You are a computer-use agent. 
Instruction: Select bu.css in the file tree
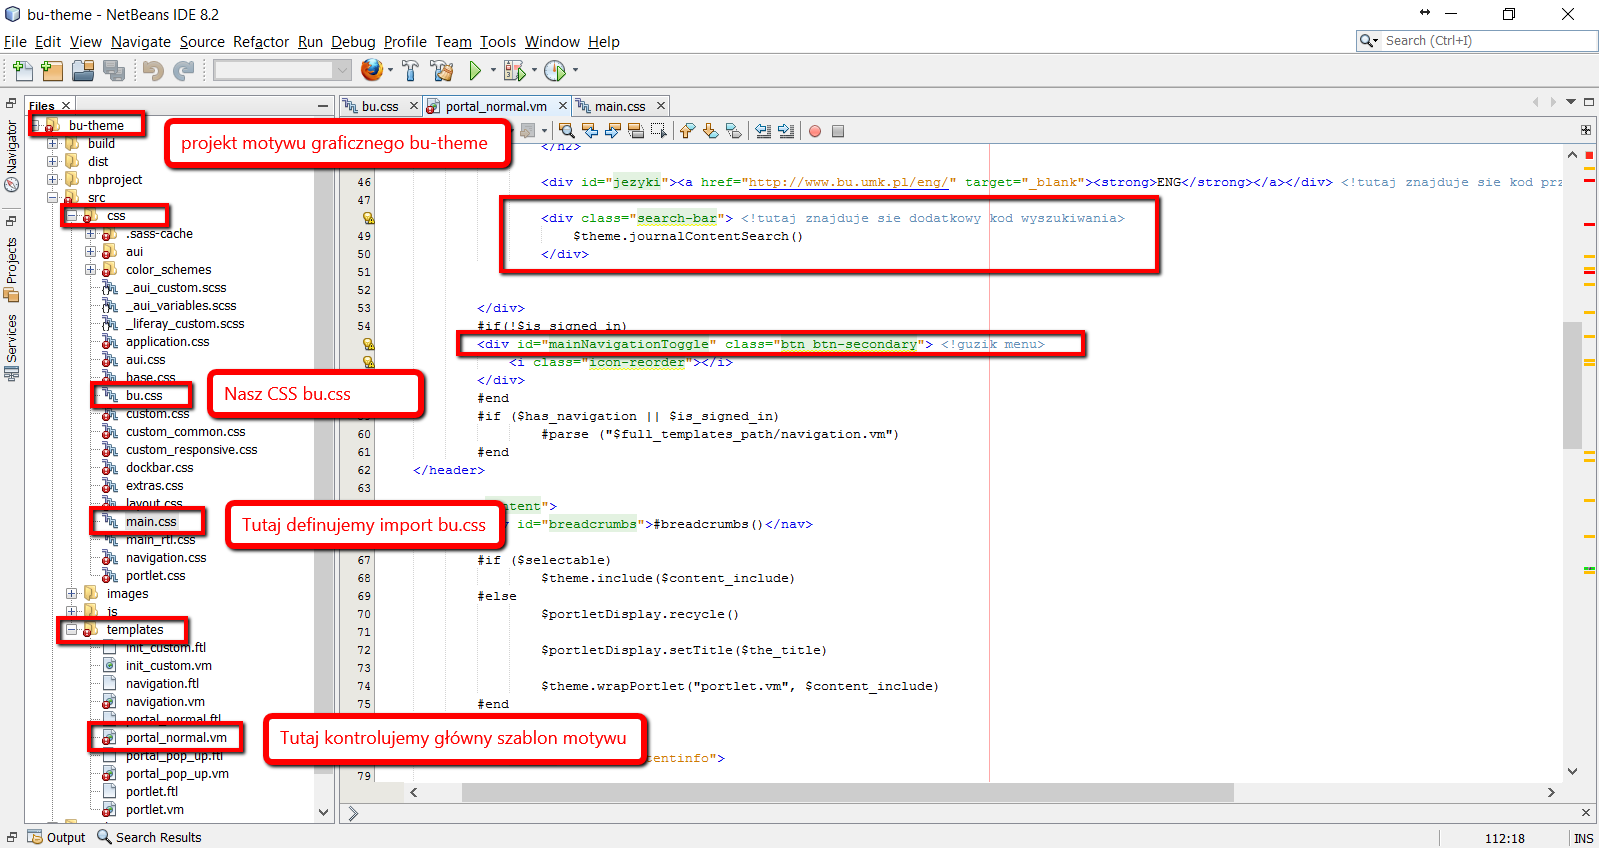click(x=144, y=396)
